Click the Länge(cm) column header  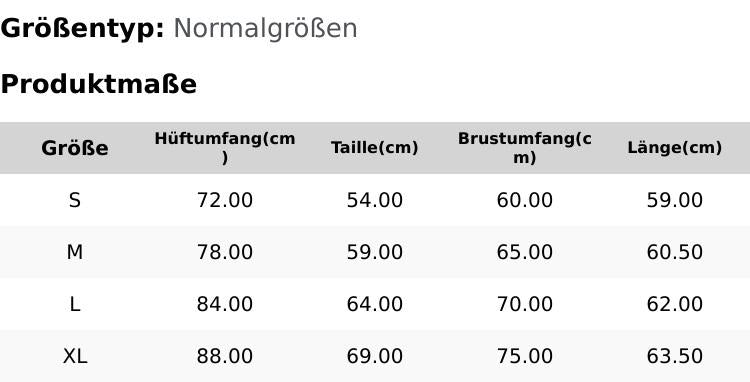674,148
